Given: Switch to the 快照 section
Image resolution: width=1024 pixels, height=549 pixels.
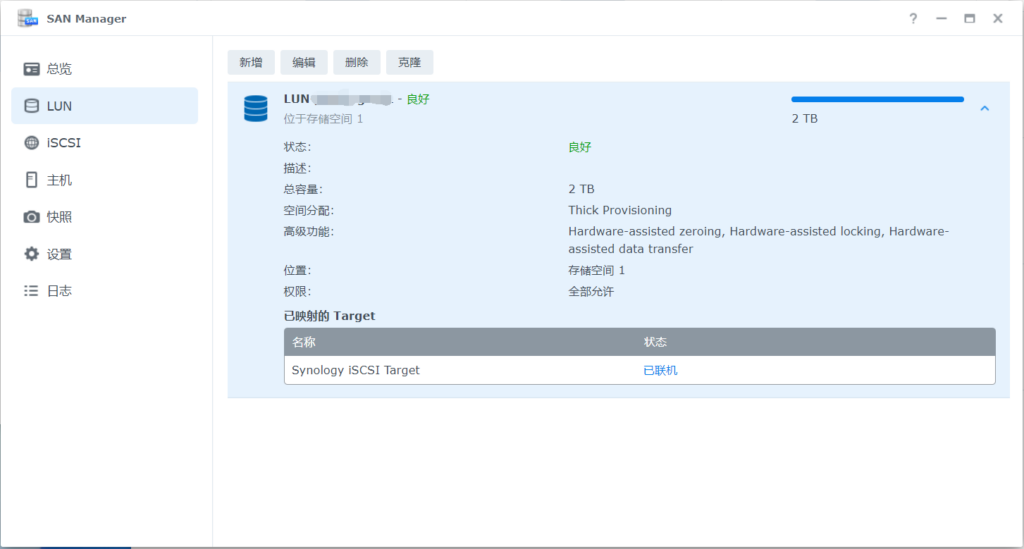Looking at the screenshot, I should tap(104, 217).
